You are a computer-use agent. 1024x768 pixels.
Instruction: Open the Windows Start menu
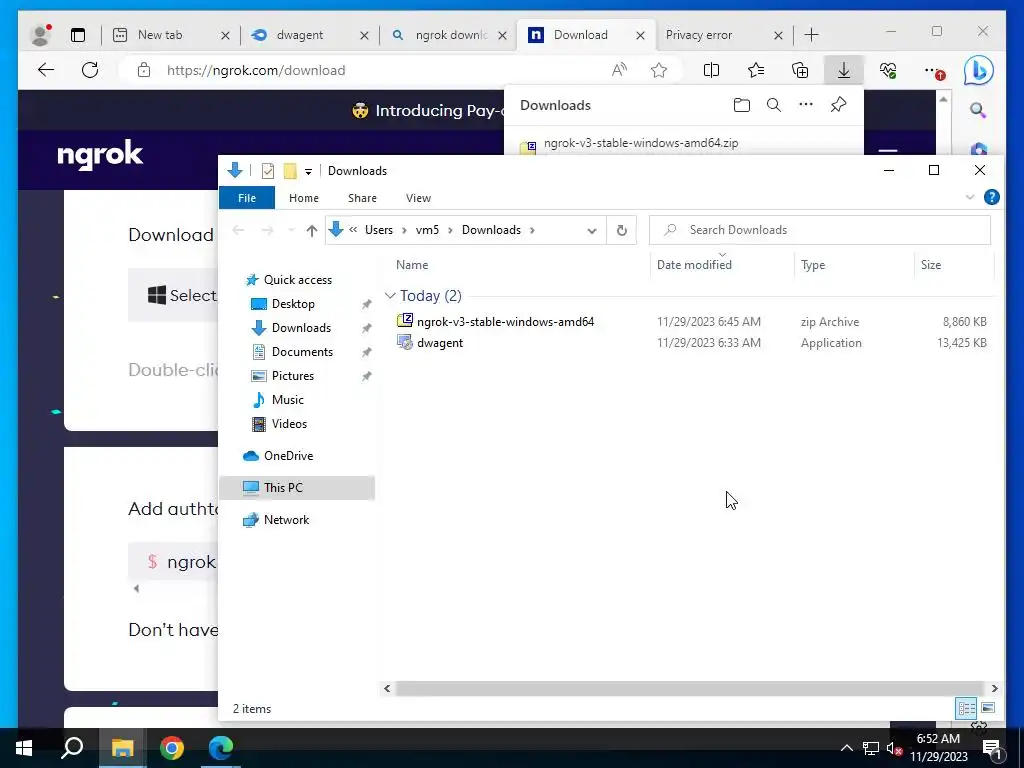(x=24, y=748)
